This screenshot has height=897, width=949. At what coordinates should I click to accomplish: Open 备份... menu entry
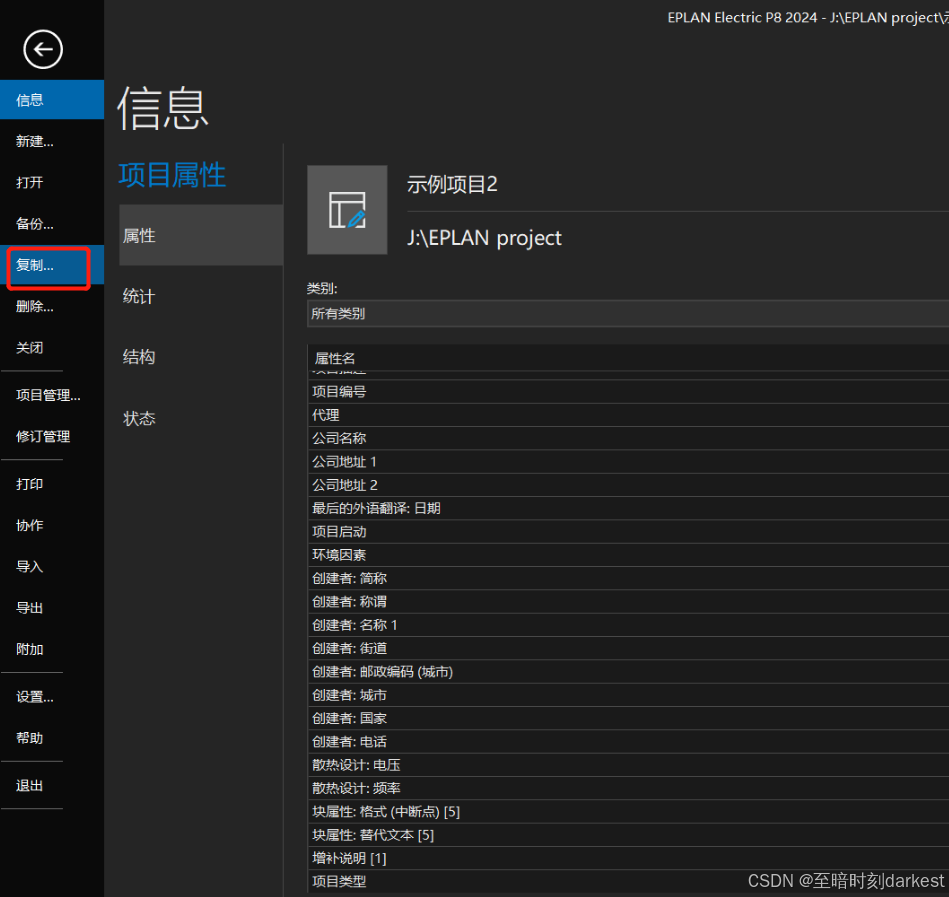52,223
